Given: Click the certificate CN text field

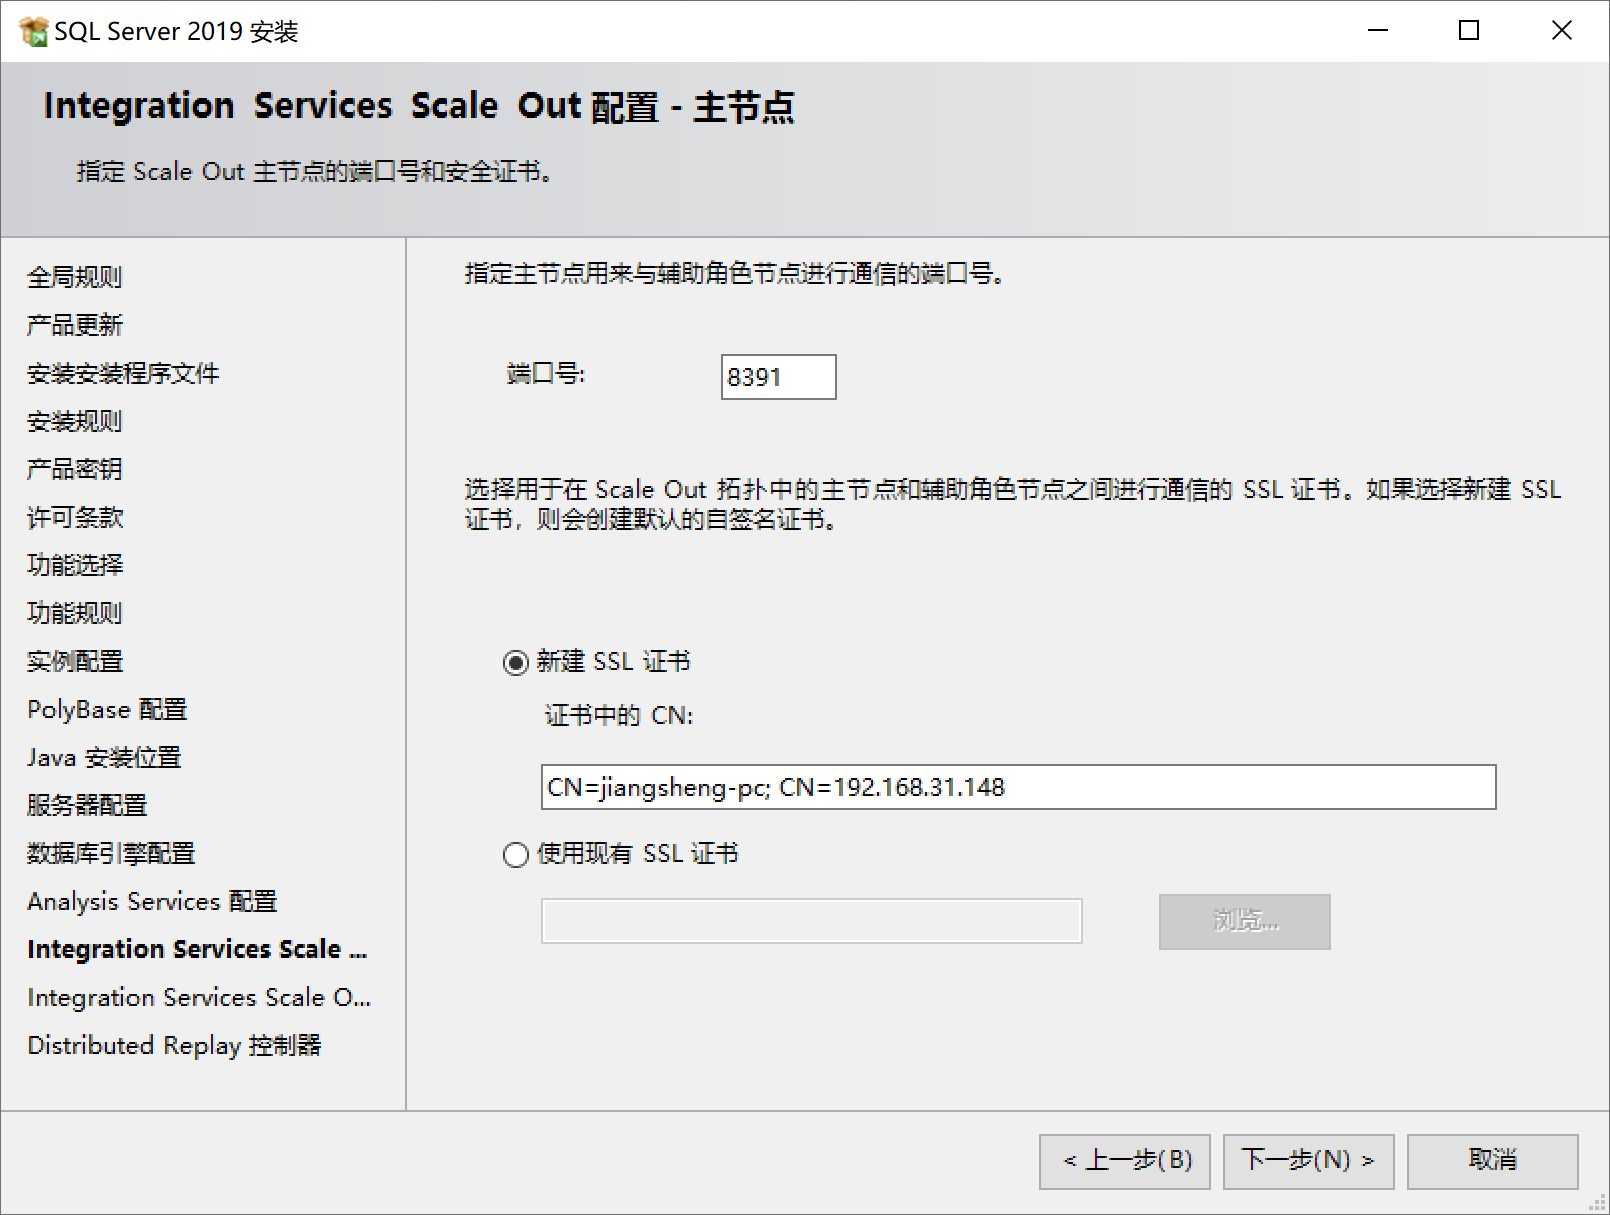Looking at the screenshot, I should [x=1018, y=787].
